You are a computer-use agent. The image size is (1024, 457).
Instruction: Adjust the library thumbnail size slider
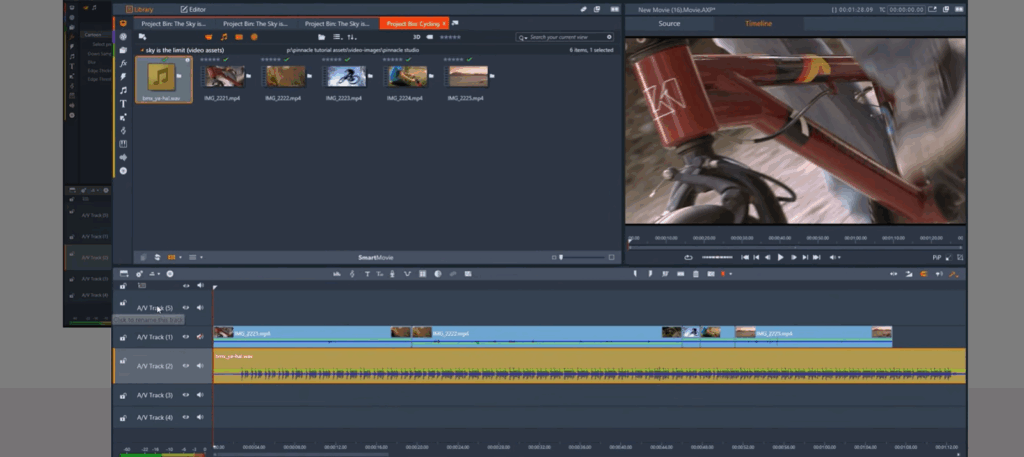[581, 257]
